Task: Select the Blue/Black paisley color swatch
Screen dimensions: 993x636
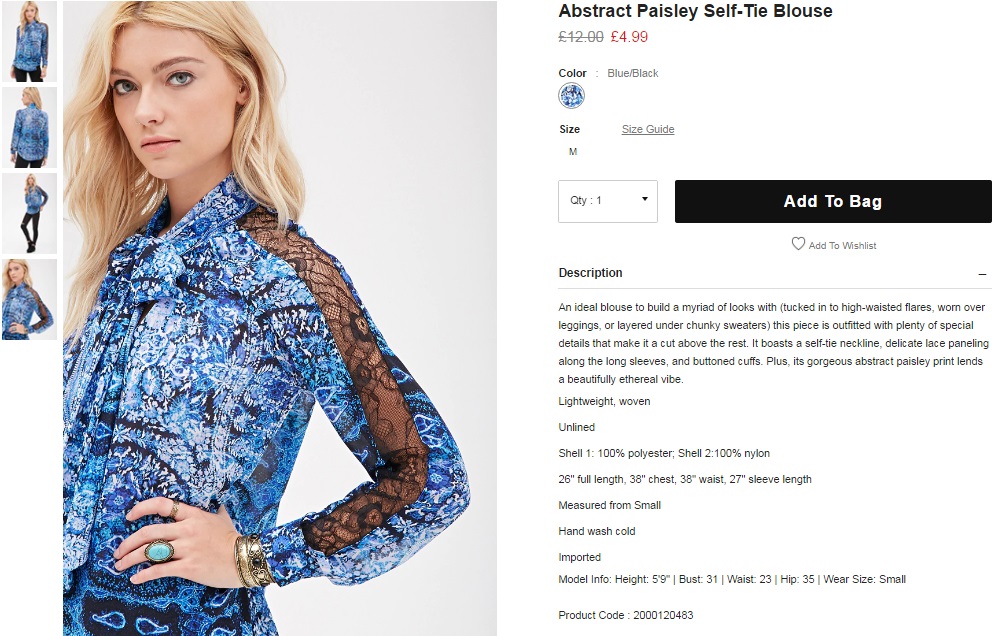Action: (571, 96)
